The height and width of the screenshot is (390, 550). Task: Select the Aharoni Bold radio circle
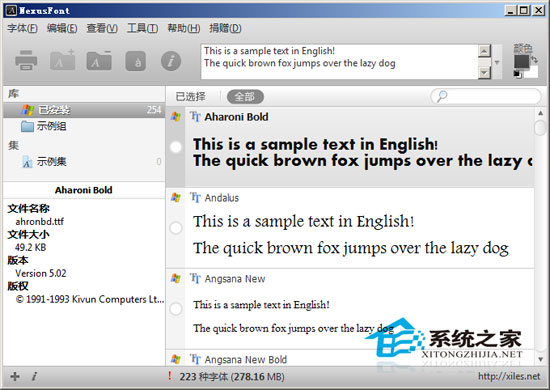176,147
